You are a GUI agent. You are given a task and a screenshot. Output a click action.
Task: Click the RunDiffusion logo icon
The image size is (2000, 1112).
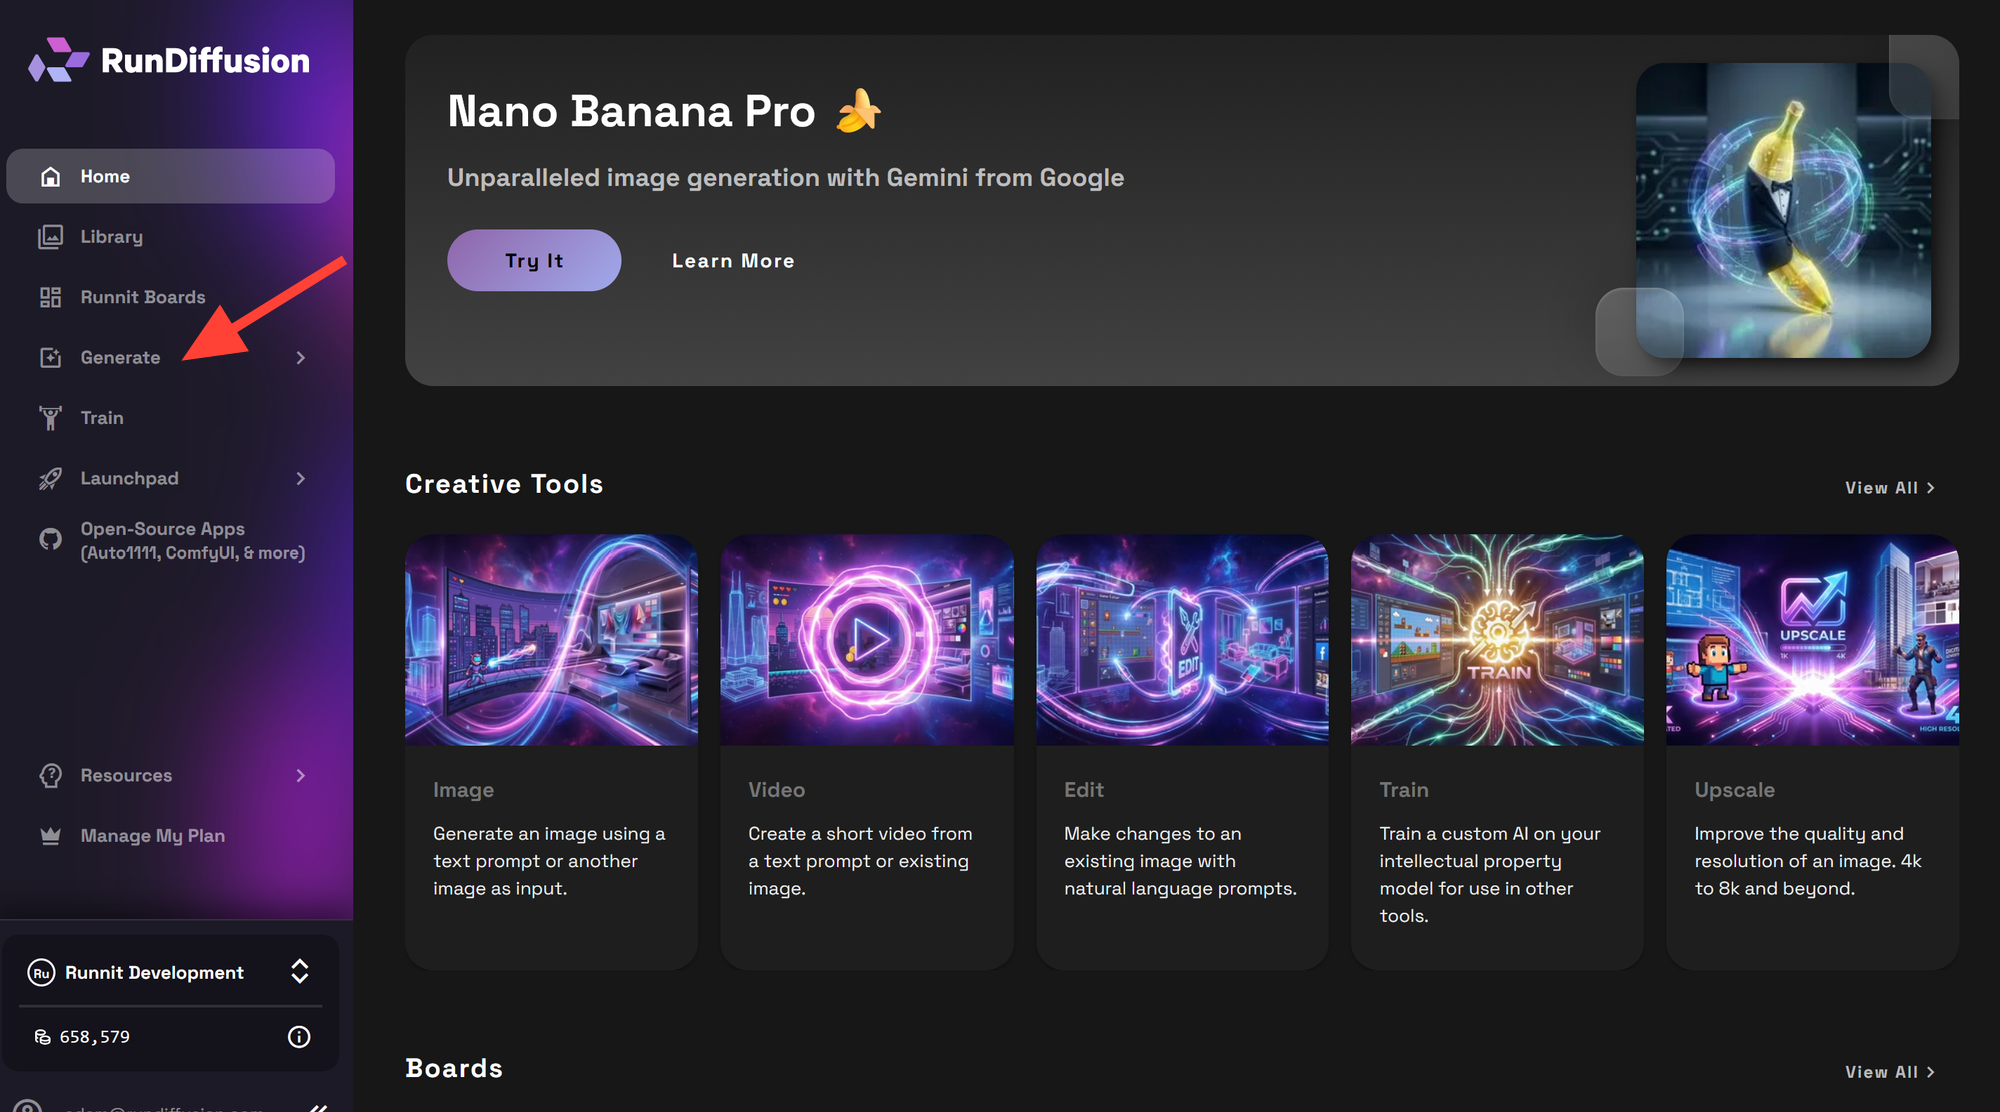[x=57, y=60]
